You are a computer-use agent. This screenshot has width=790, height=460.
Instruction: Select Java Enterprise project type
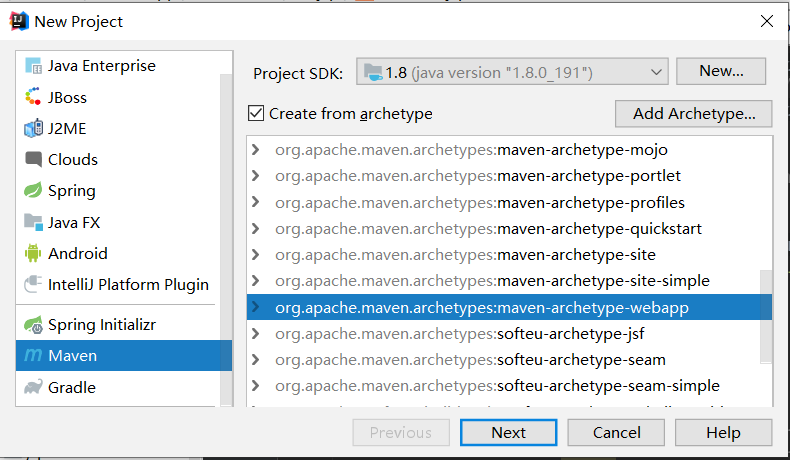(101, 66)
